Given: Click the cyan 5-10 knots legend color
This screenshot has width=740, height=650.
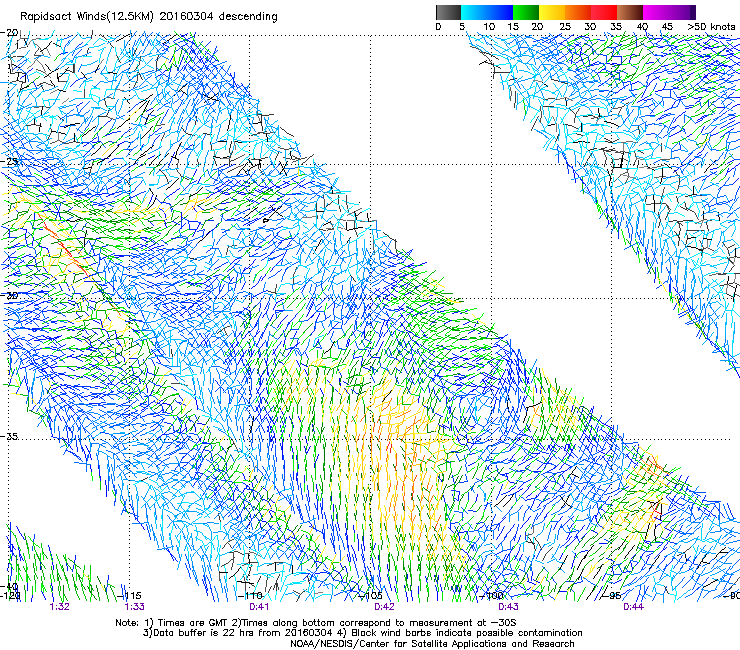Looking at the screenshot, I should click(474, 12).
